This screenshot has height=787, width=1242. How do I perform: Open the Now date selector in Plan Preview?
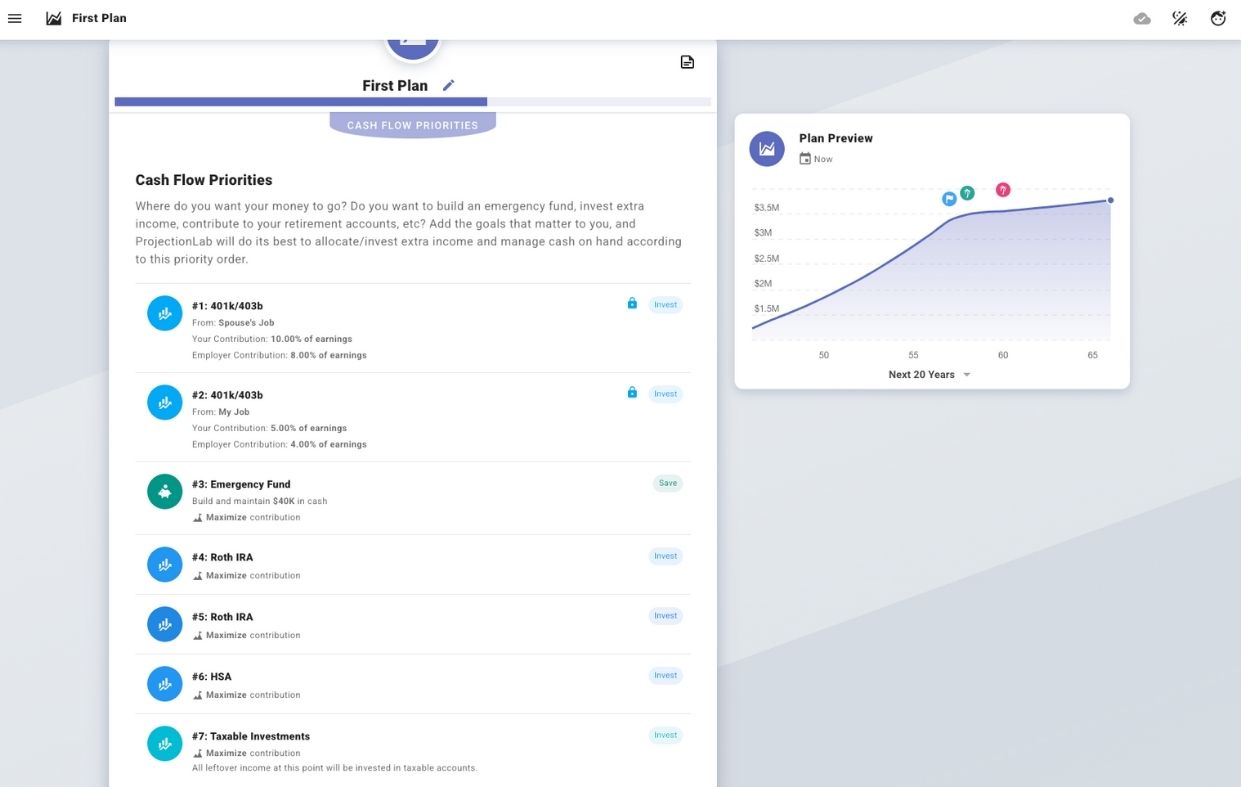[816, 159]
